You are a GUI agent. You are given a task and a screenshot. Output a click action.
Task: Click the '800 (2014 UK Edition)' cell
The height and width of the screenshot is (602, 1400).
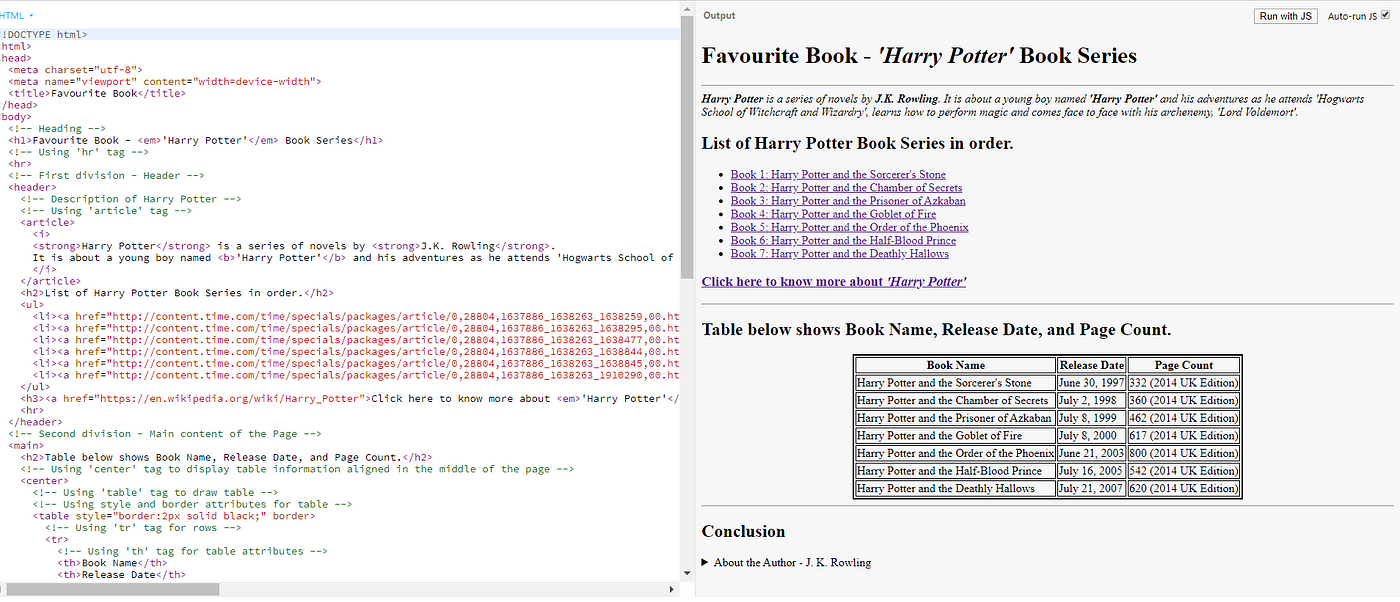click(1184, 453)
